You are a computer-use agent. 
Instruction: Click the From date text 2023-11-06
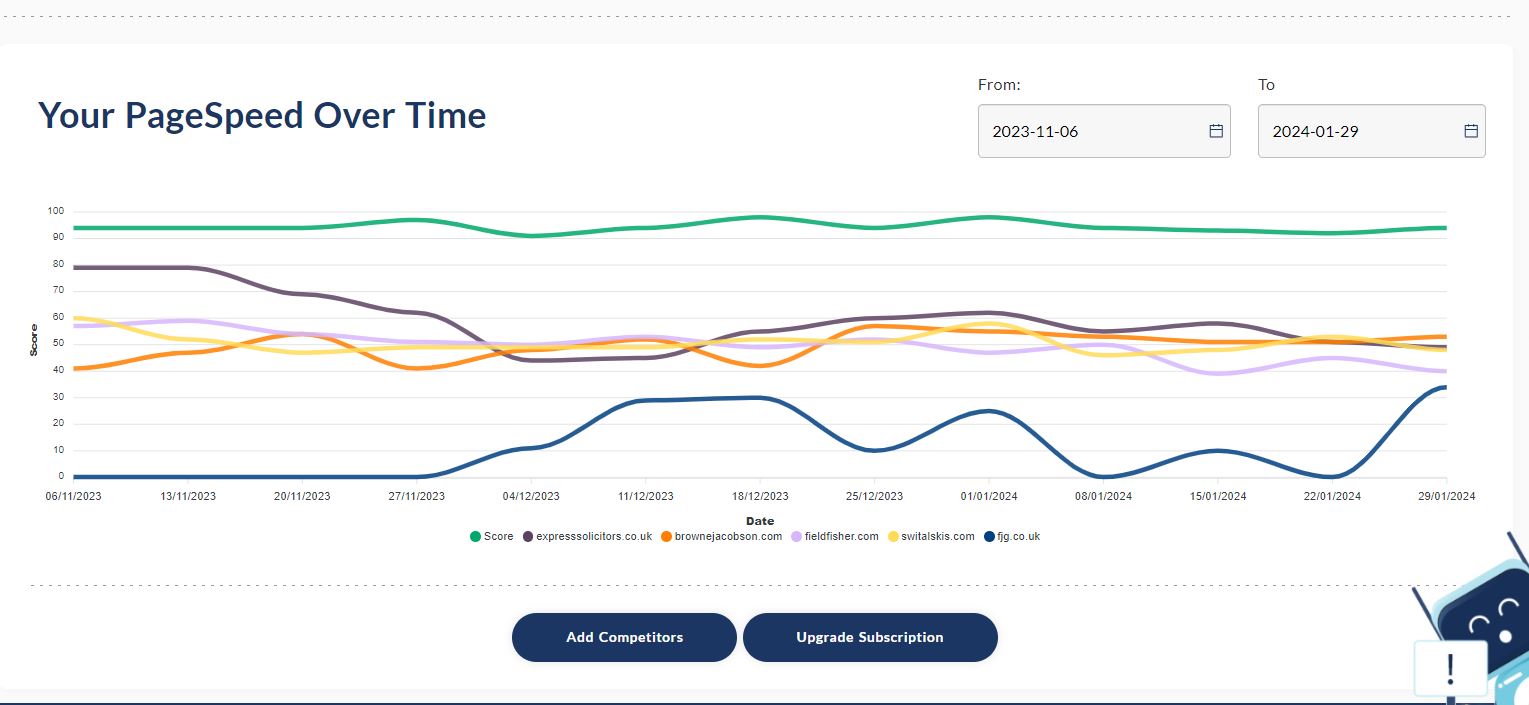pyautogui.click(x=1035, y=131)
